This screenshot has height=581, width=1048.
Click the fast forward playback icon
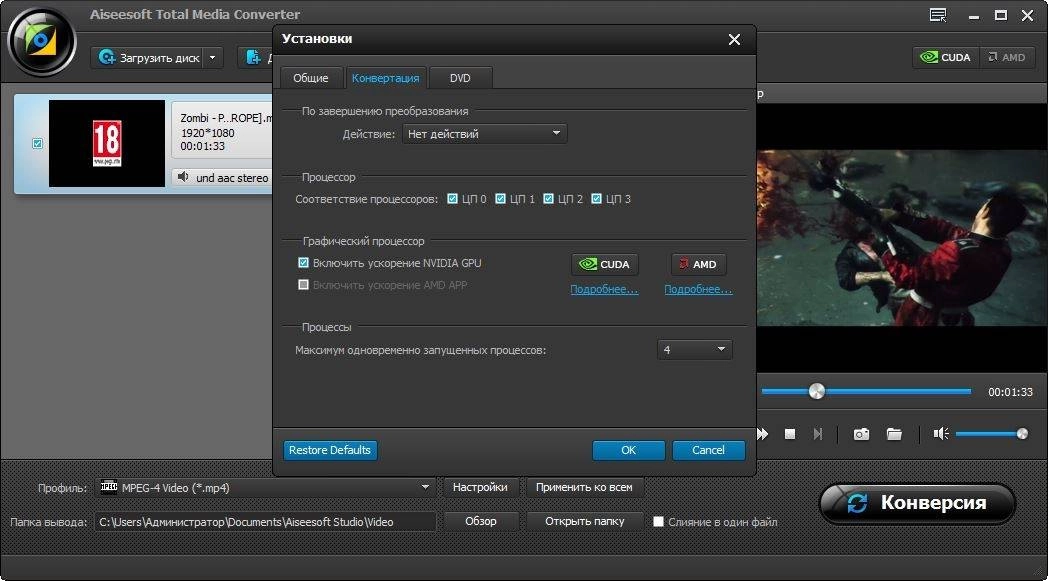[762, 434]
